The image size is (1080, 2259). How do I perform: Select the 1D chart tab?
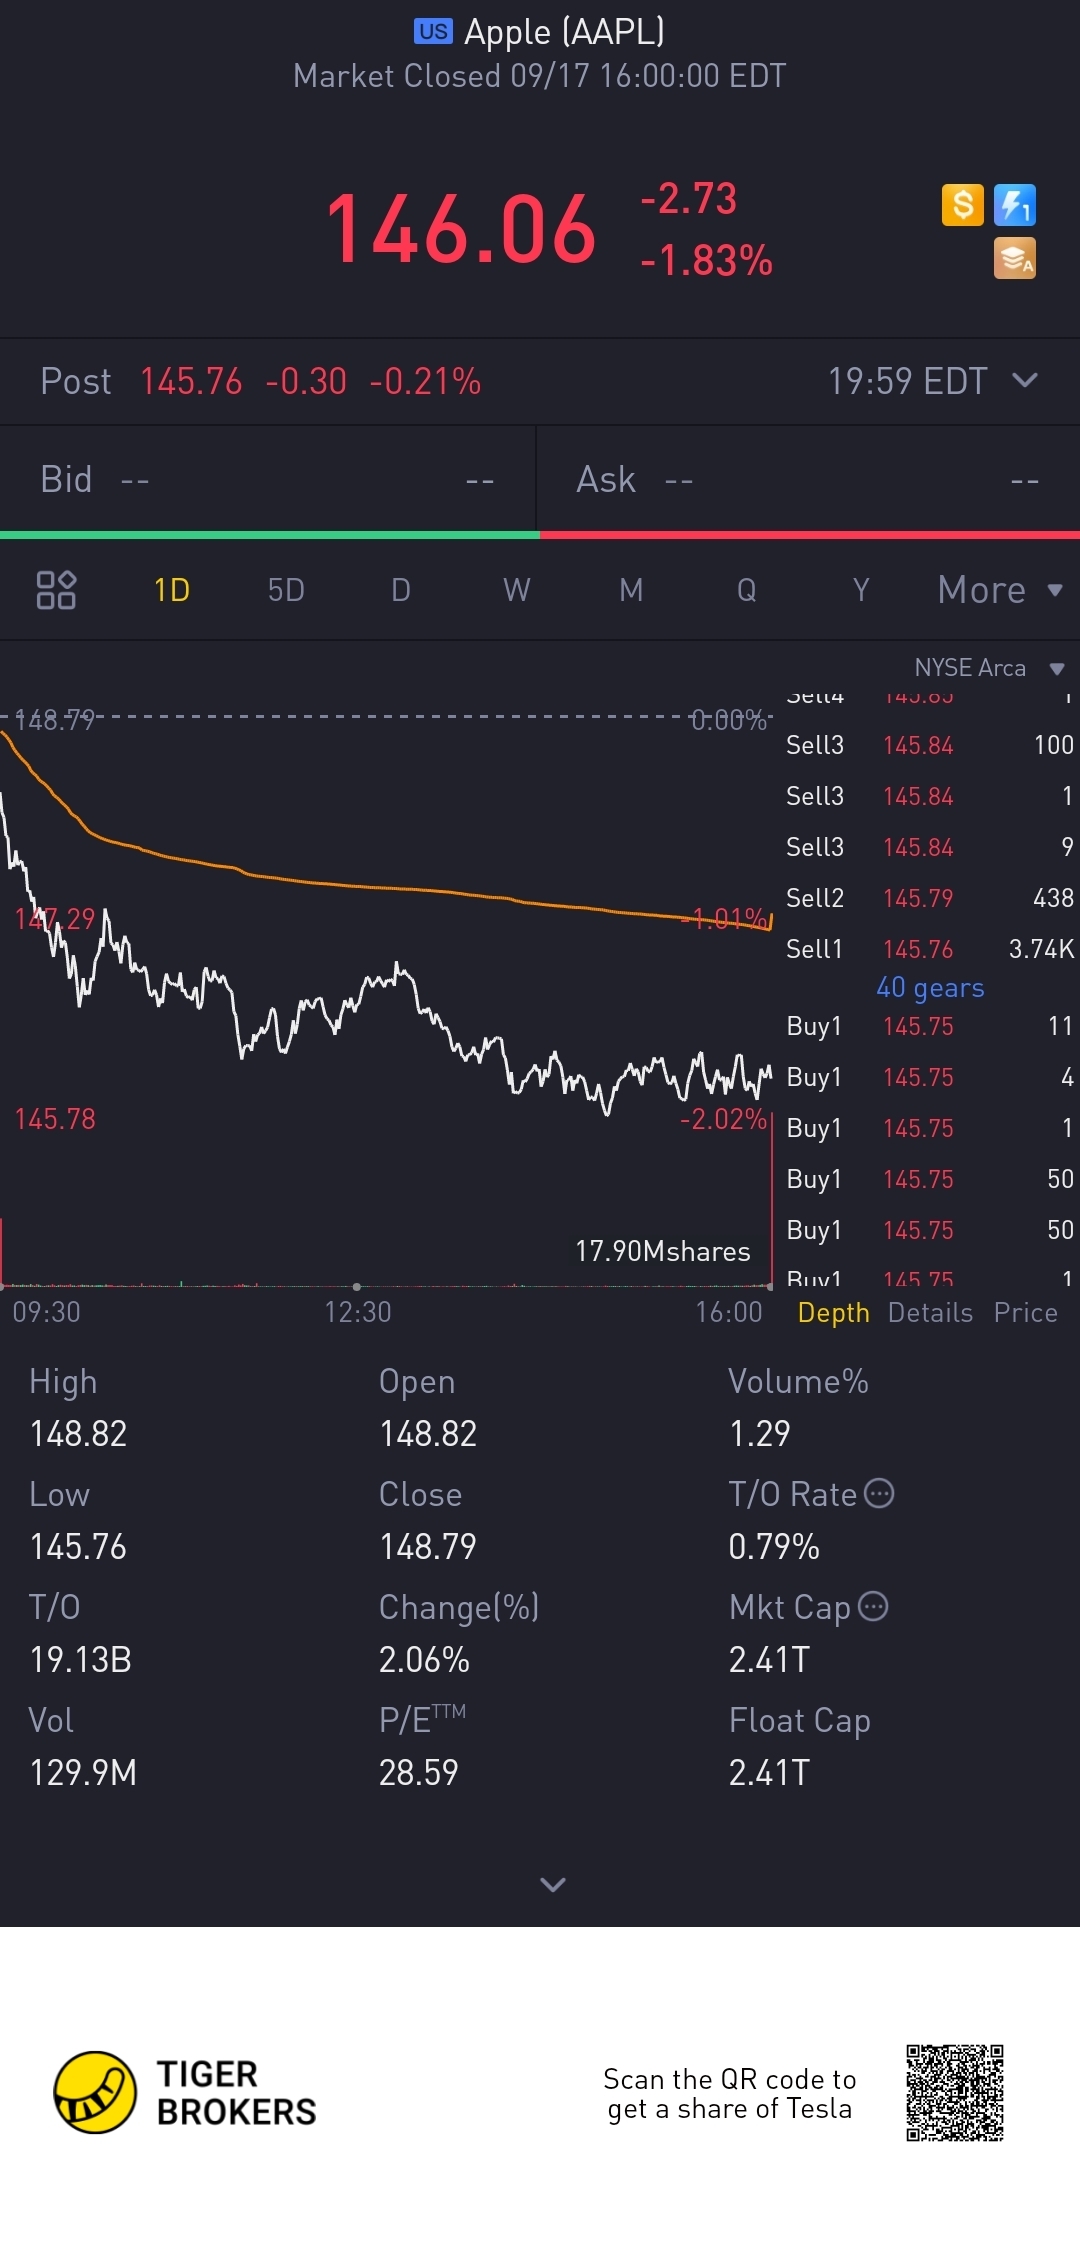click(172, 590)
